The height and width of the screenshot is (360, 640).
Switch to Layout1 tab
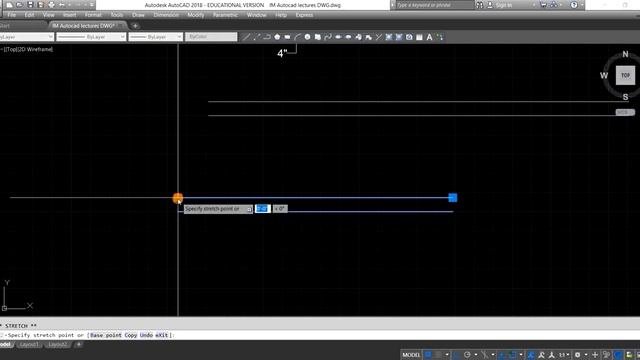coord(29,344)
